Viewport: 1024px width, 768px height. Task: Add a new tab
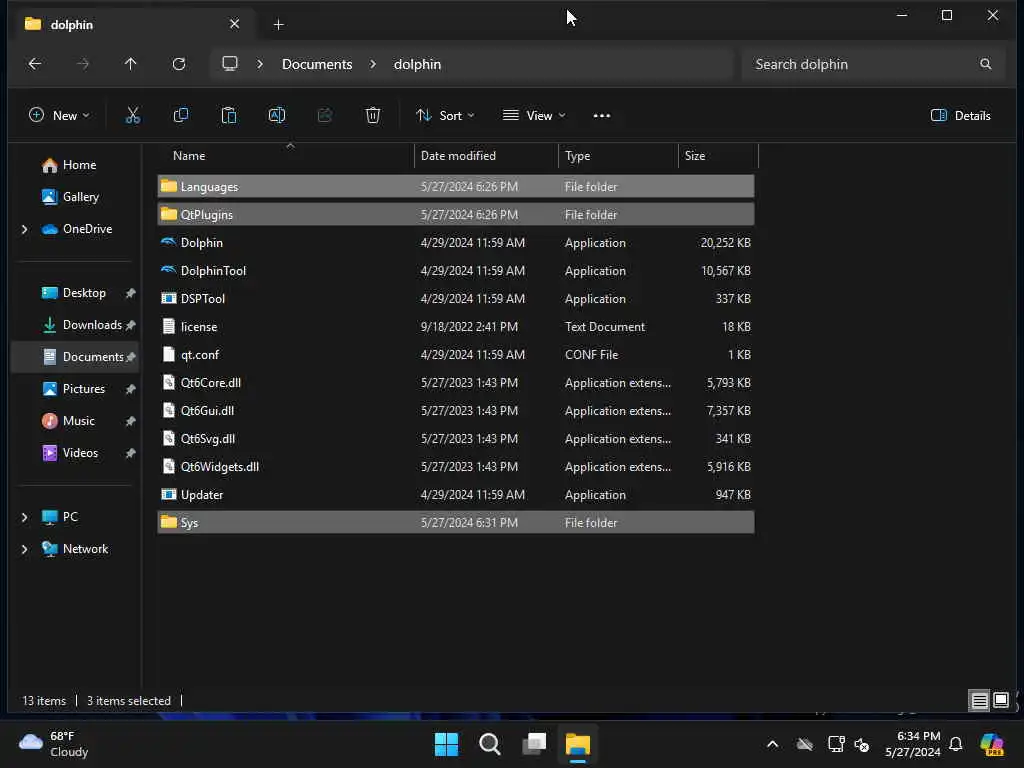click(x=278, y=24)
